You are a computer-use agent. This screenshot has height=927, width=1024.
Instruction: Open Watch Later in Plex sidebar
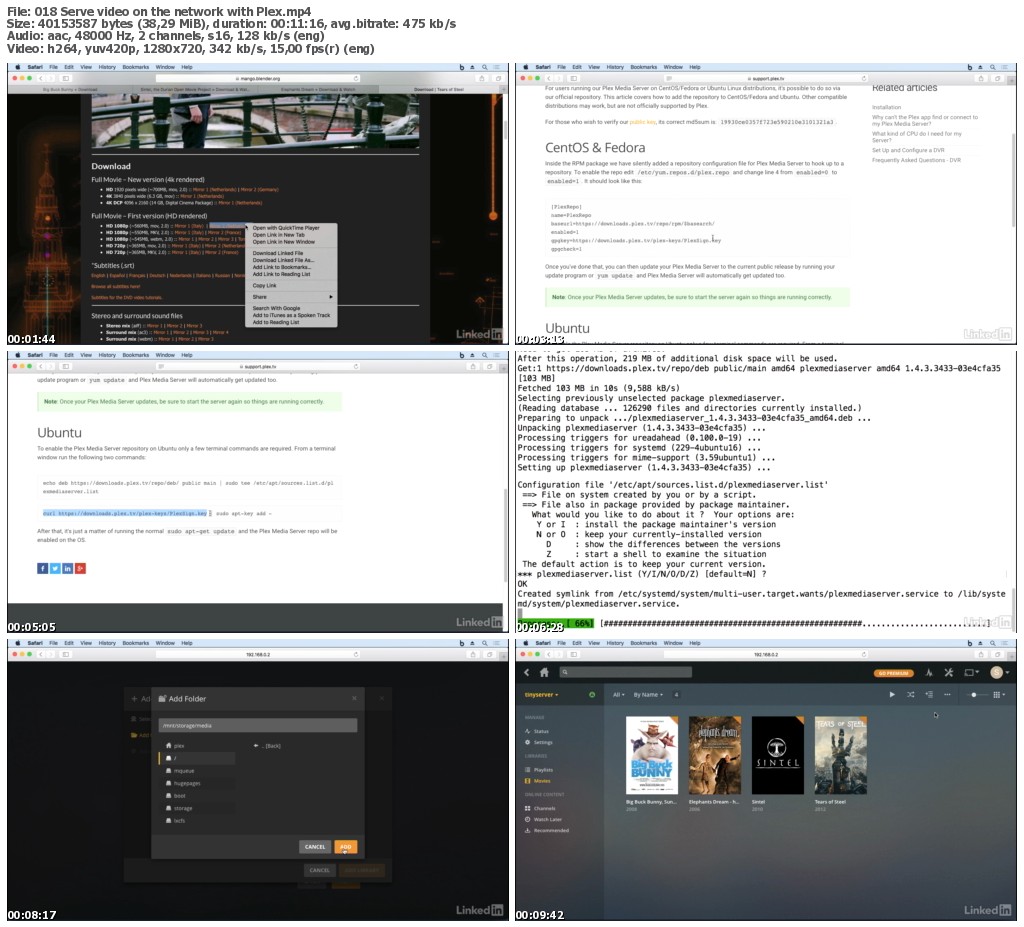[543, 820]
